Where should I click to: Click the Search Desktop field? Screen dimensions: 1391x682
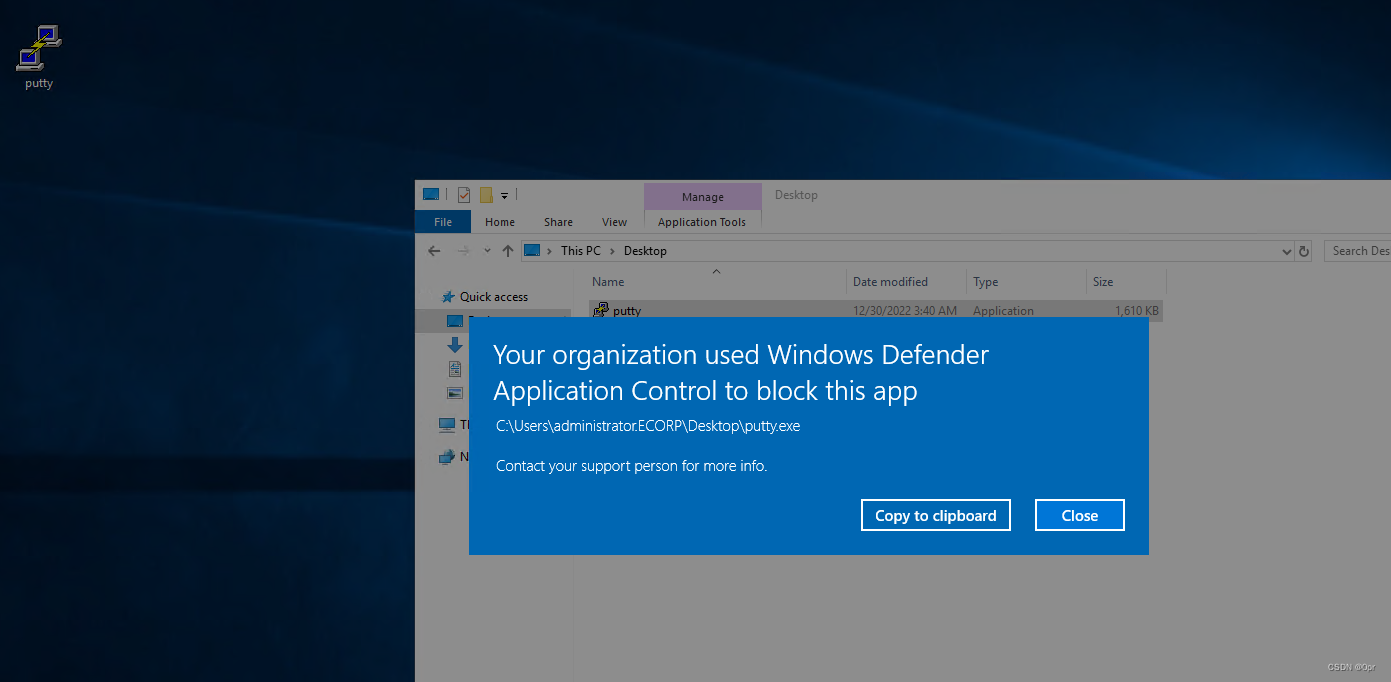tap(1357, 251)
